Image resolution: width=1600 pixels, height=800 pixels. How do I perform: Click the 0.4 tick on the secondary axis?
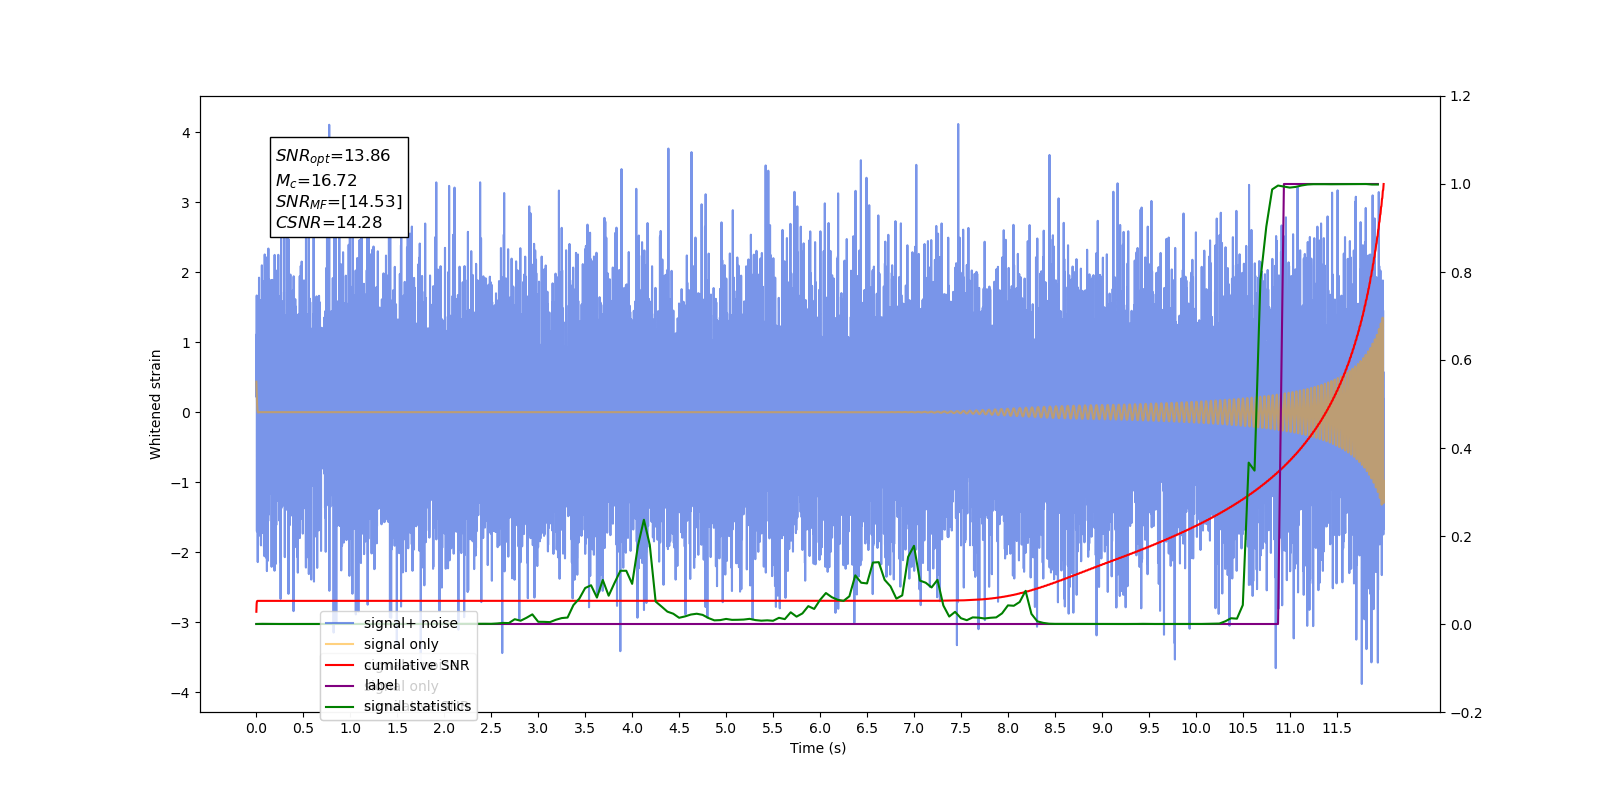coord(1461,449)
